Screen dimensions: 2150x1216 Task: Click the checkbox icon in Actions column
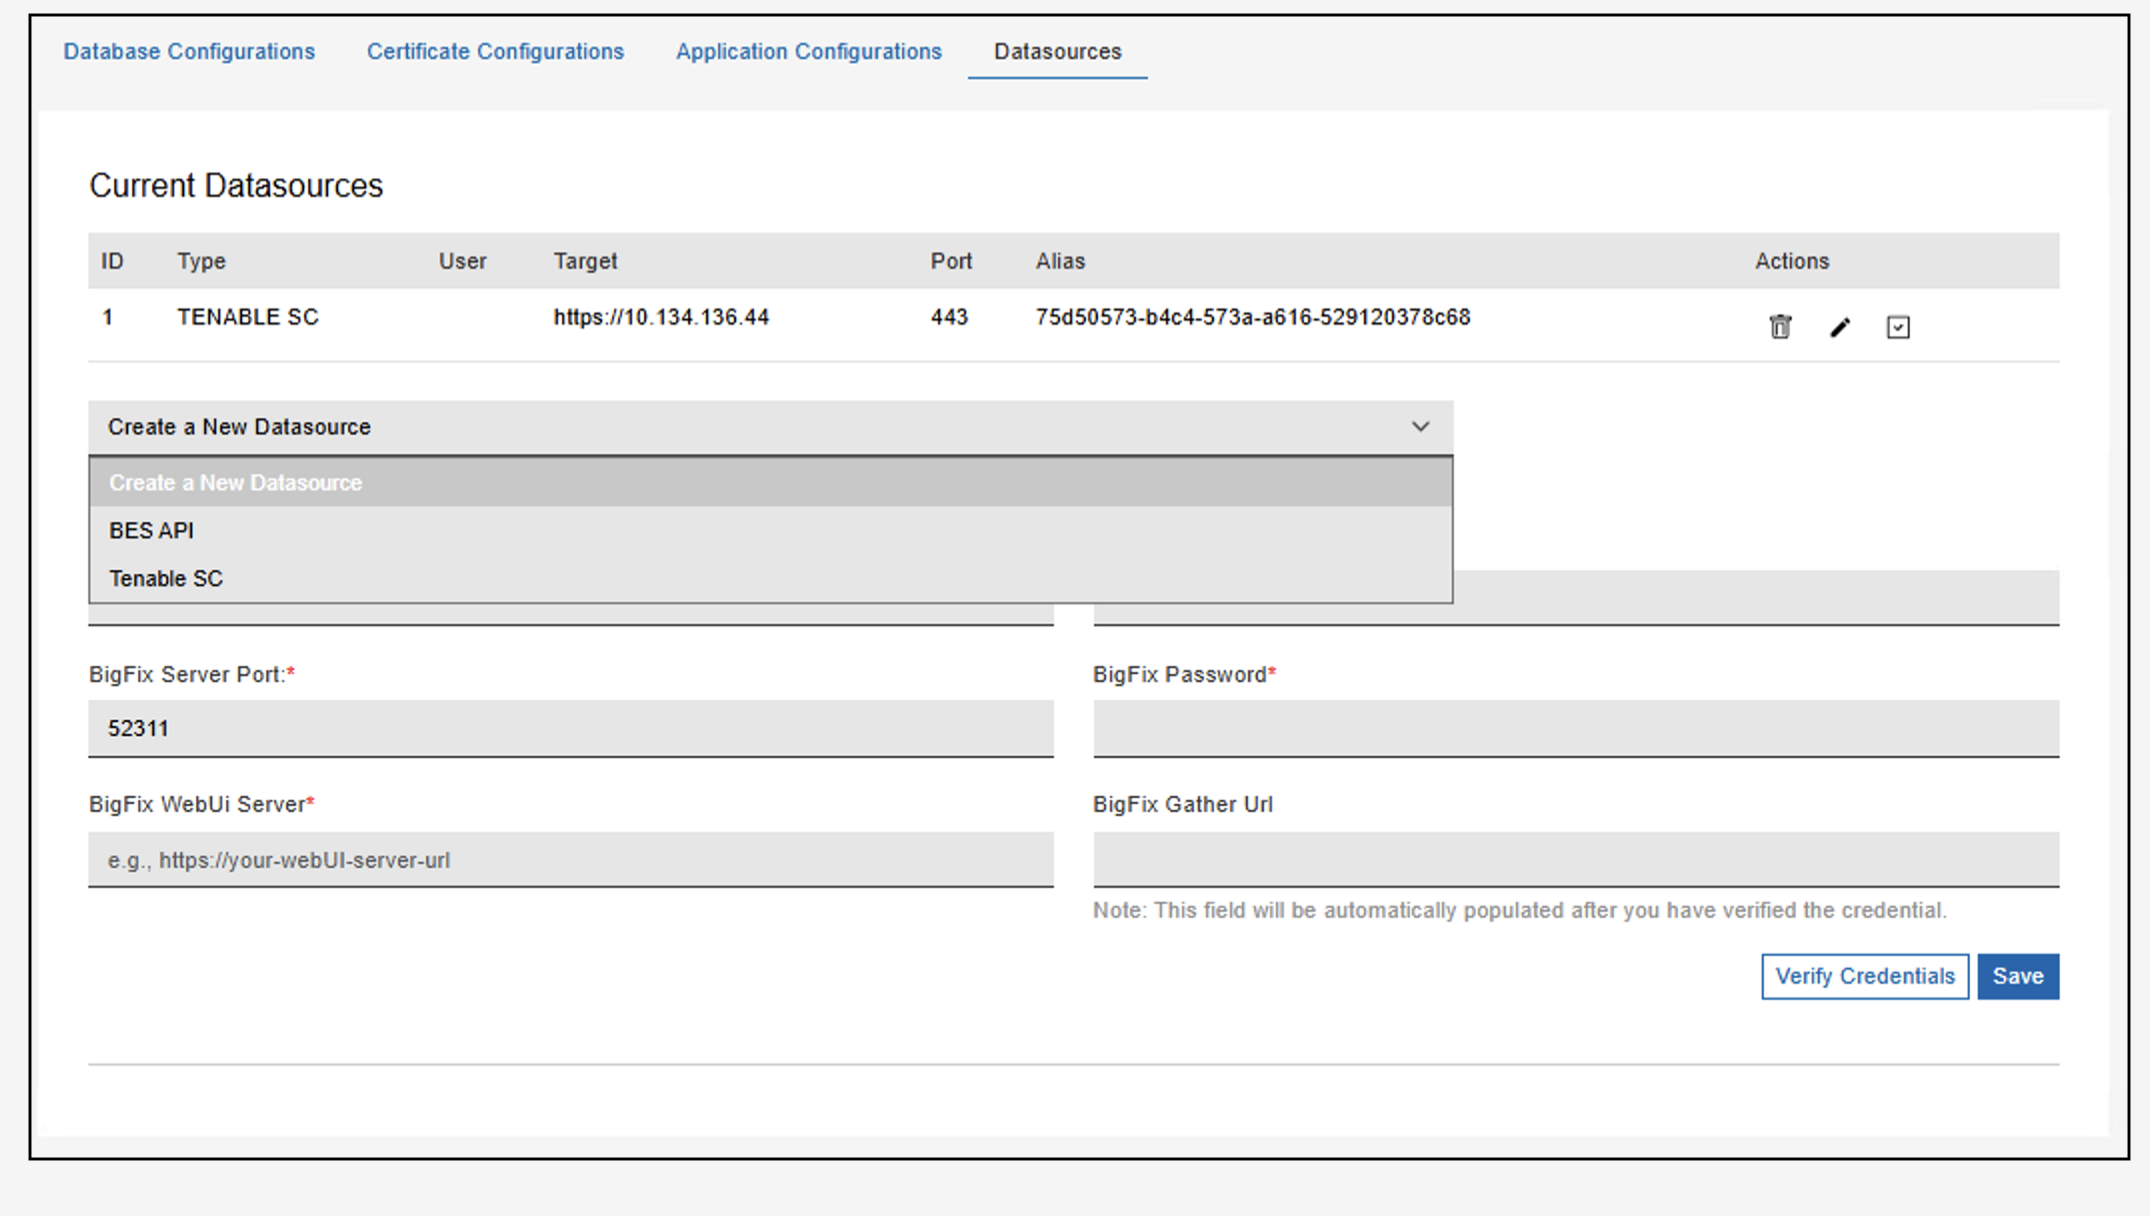(1898, 327)
